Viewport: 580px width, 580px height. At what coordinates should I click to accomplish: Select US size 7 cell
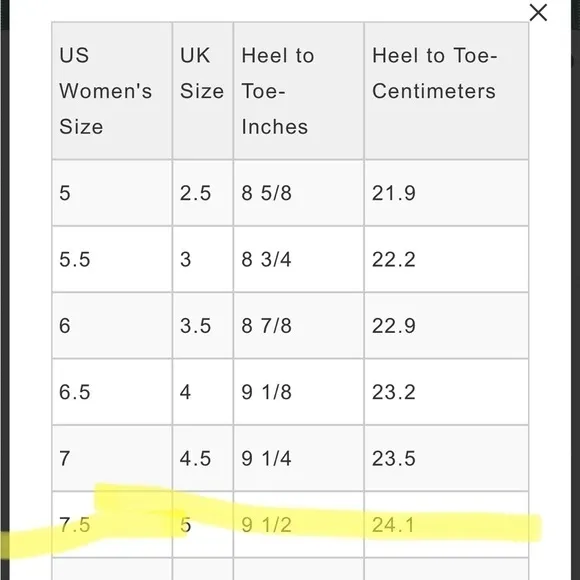112,458
